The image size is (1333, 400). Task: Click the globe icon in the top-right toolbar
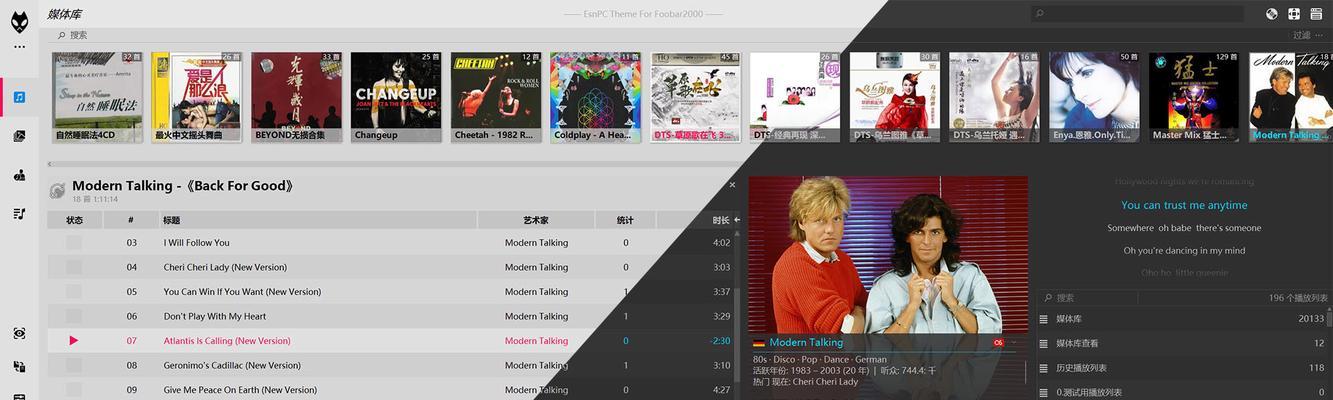click(1271, 14)
